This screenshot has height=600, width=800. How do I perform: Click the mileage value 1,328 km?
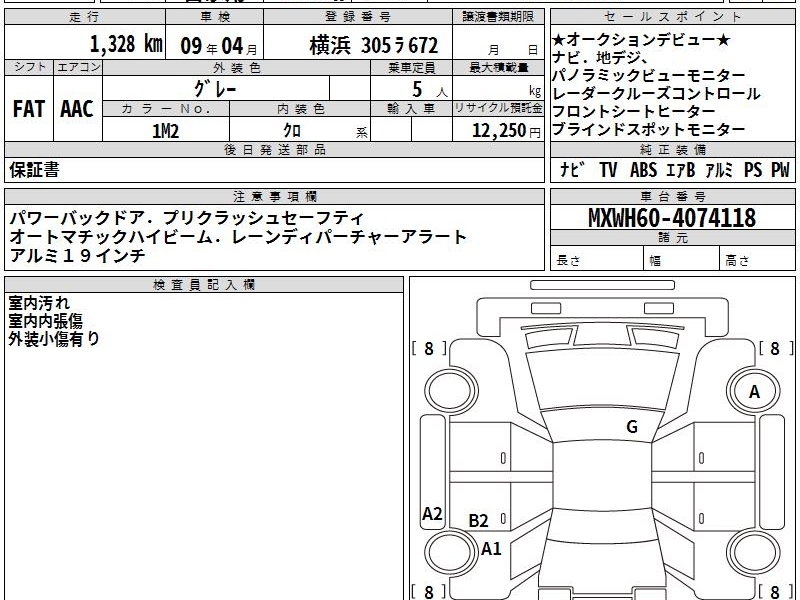[126, 44]
